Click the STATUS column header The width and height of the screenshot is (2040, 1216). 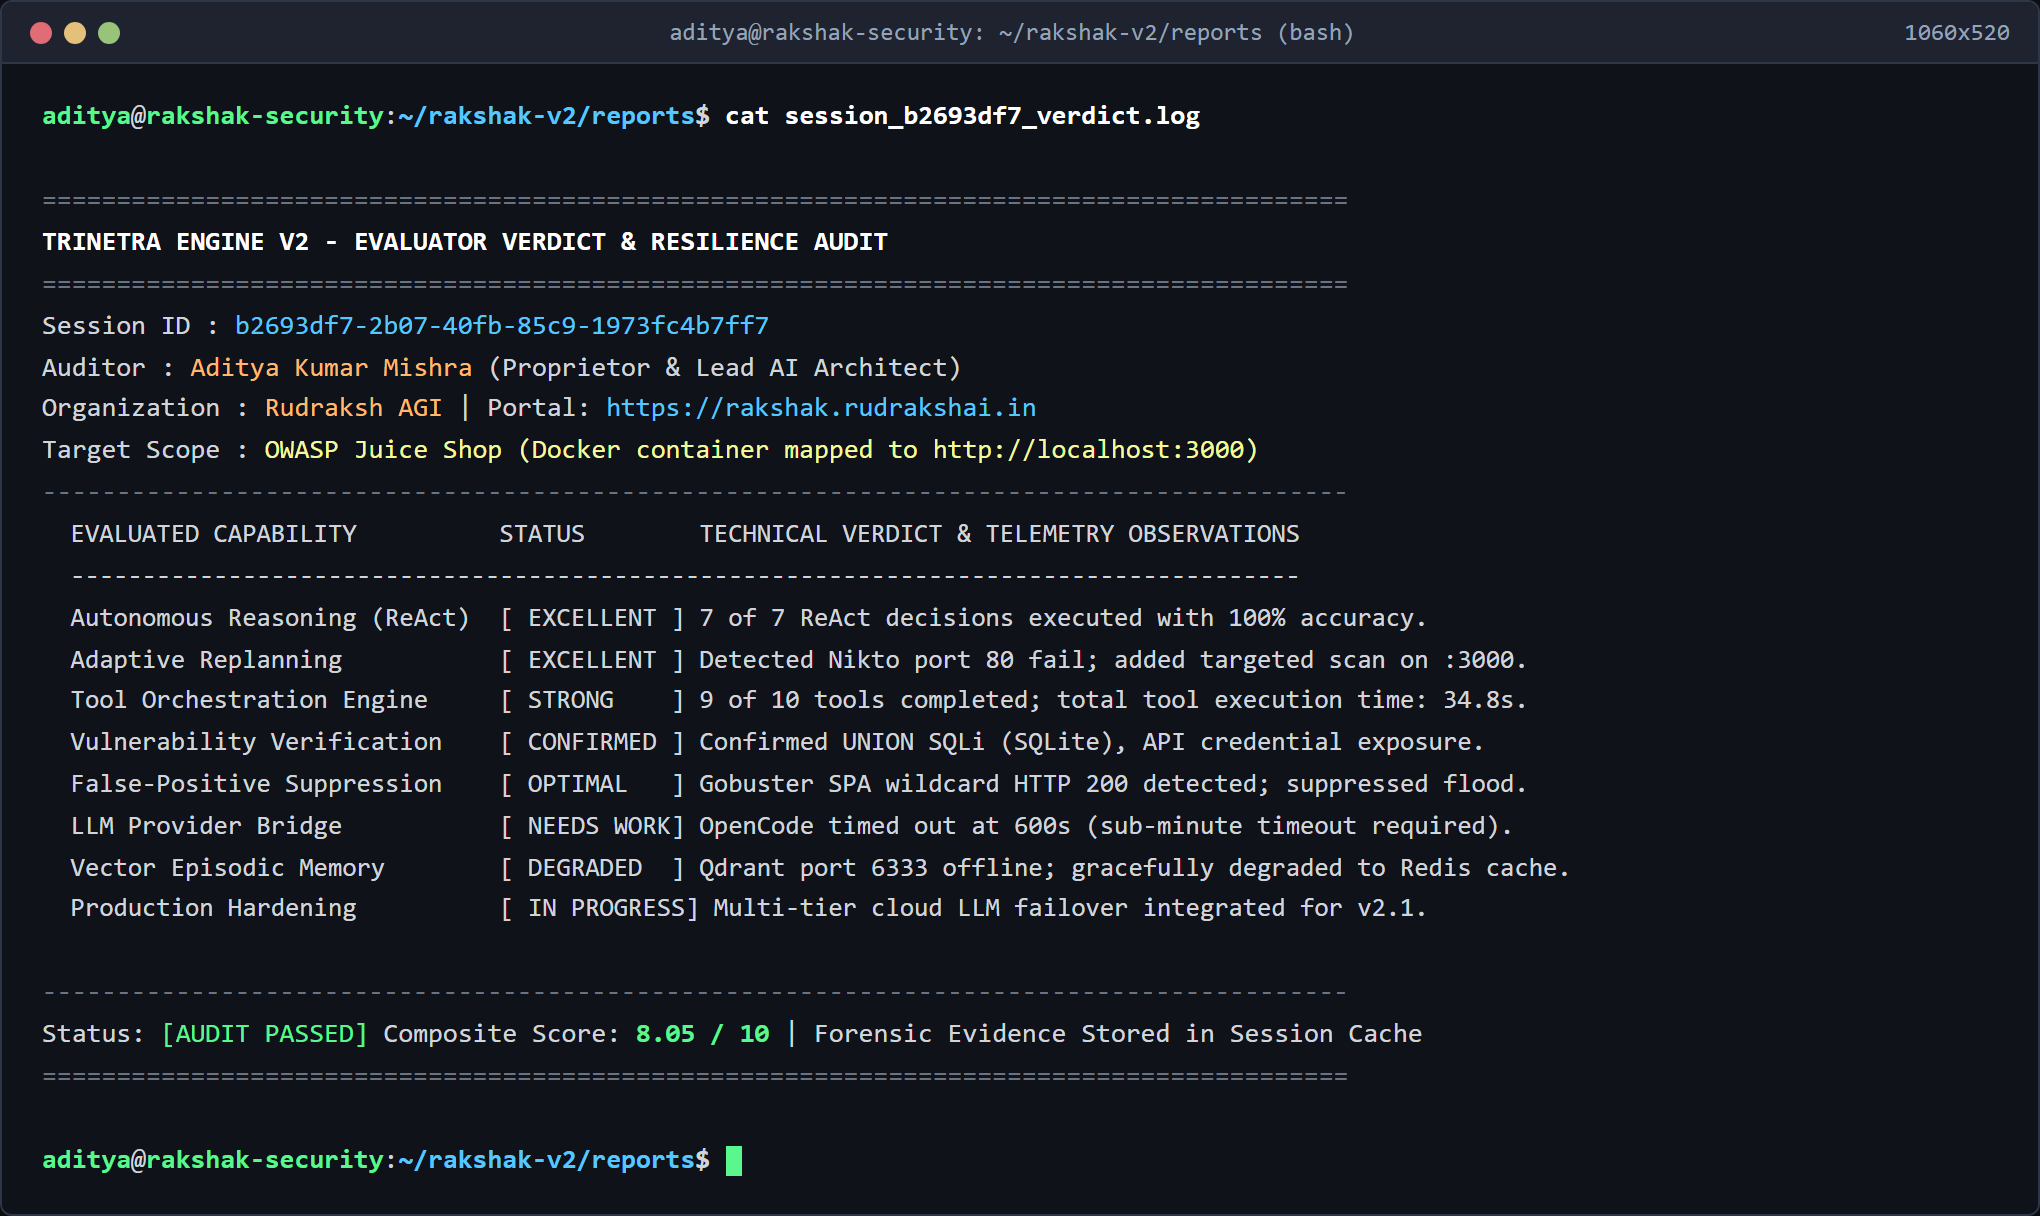tap(542, 534)
